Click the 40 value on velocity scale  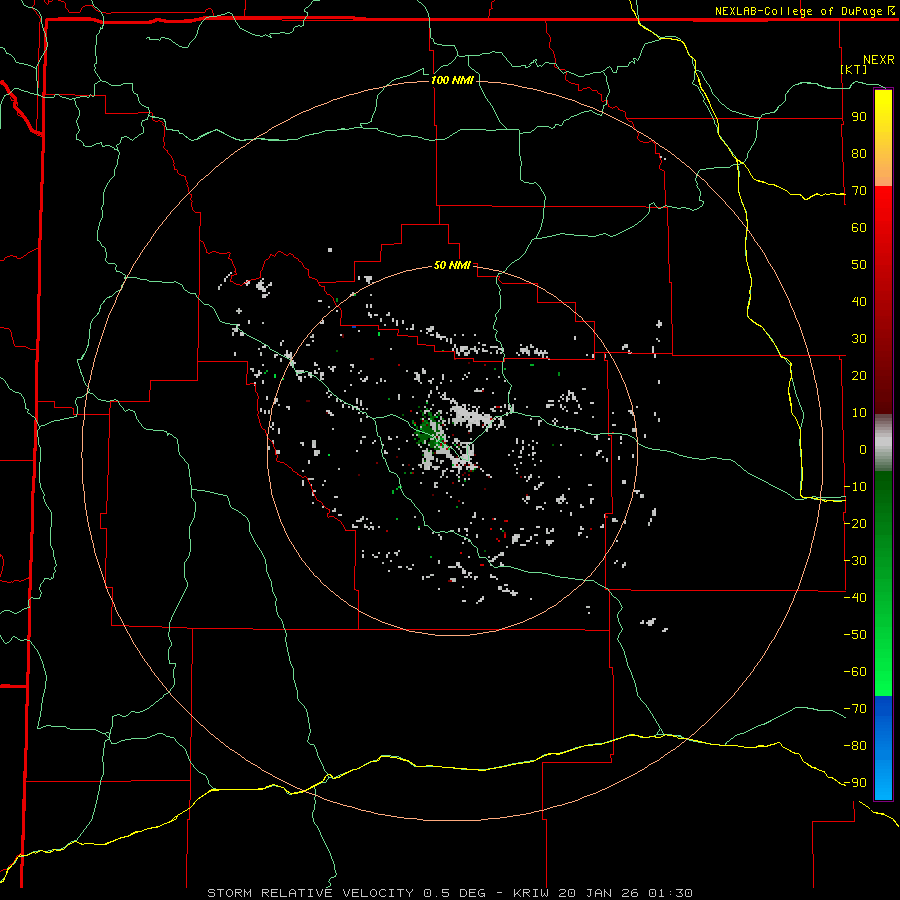859,302
